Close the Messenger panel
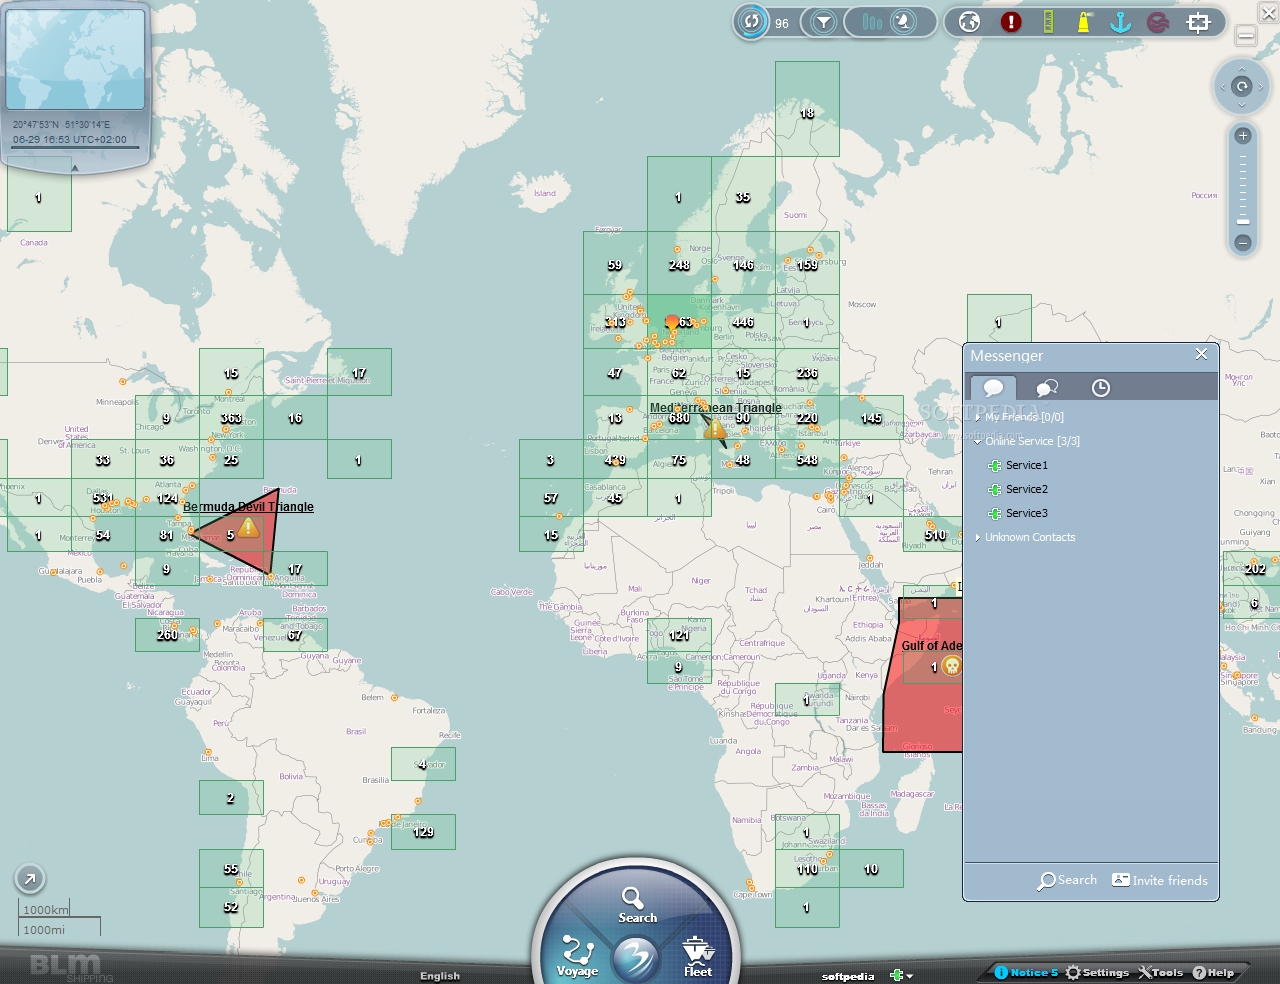Viewport: 1280px width, 984px height. click(x=1201, y=354)
